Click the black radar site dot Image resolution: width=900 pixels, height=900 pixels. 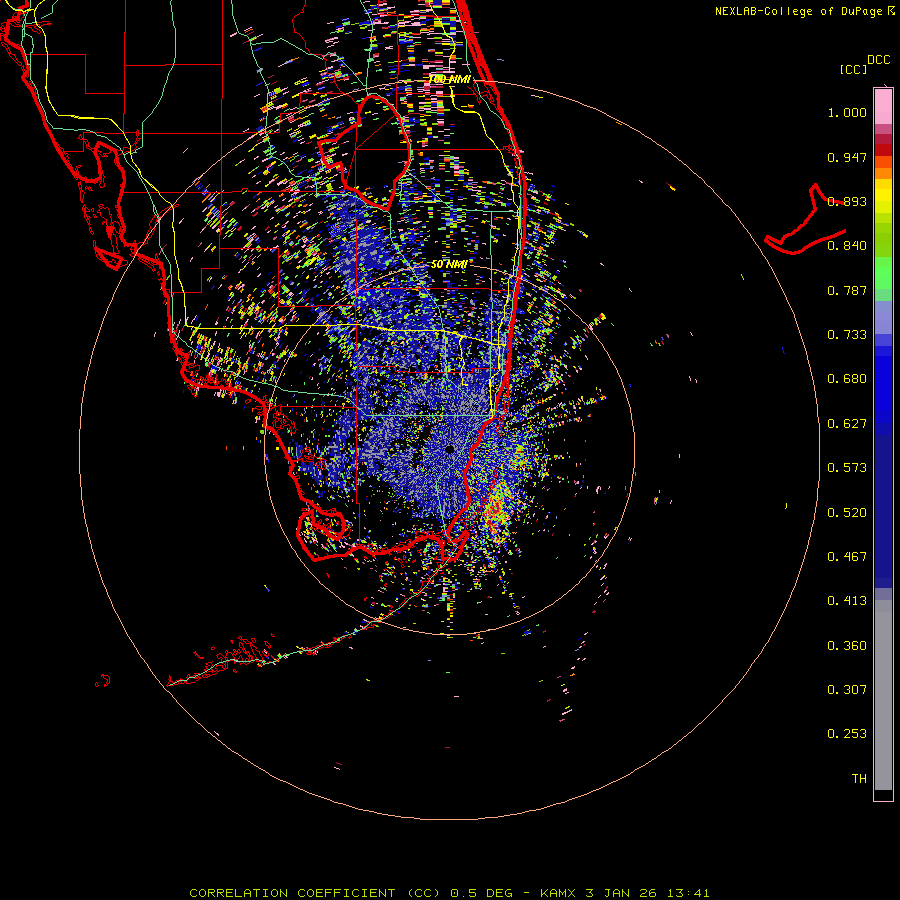[x=449, y=449]
